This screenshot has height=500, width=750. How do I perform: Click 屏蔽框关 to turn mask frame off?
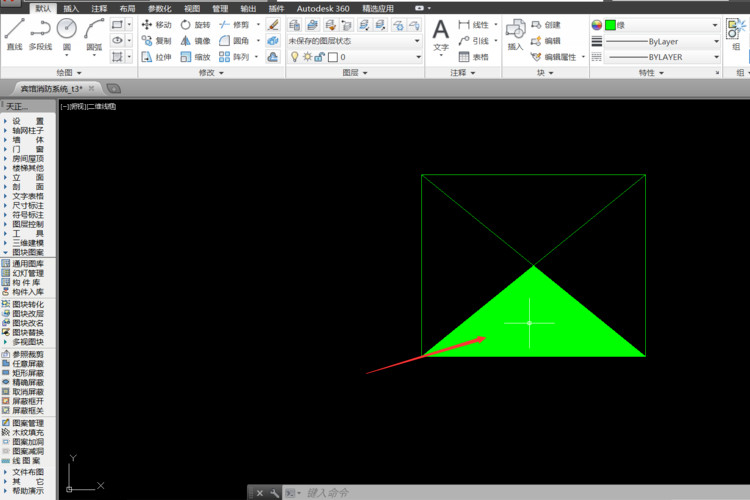(23, 411)
